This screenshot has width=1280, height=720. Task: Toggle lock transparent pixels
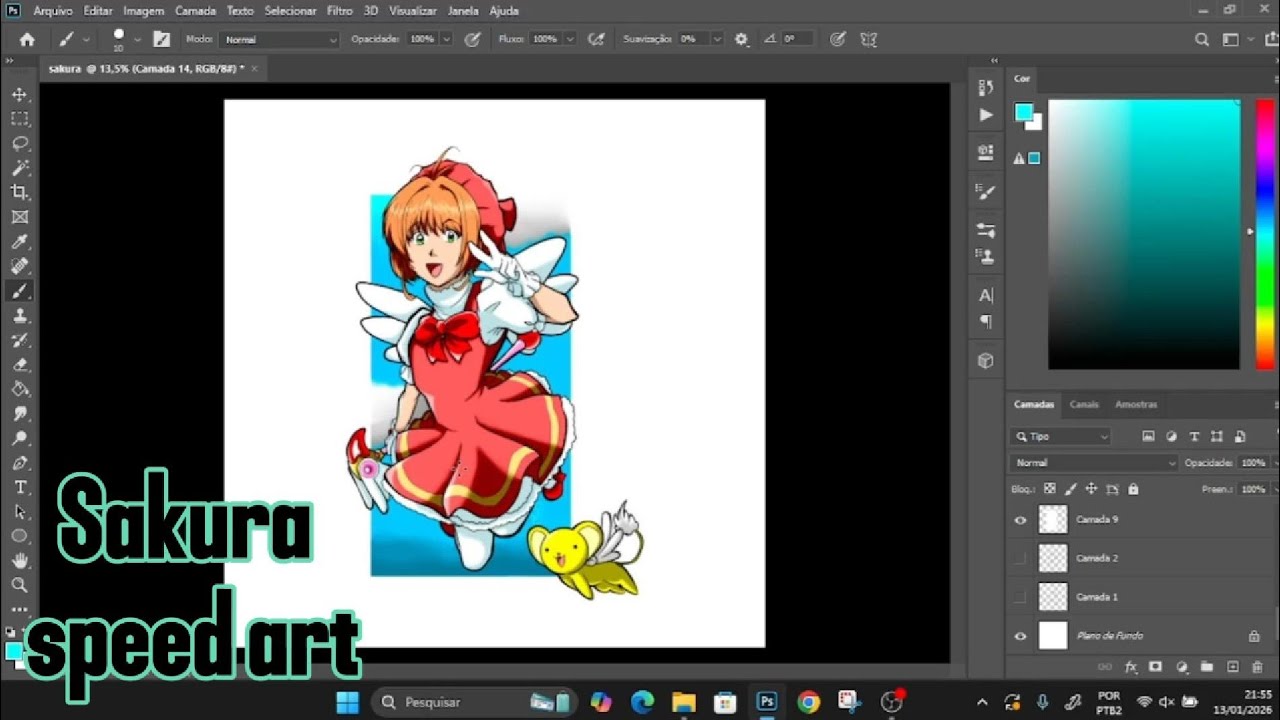1050,489
